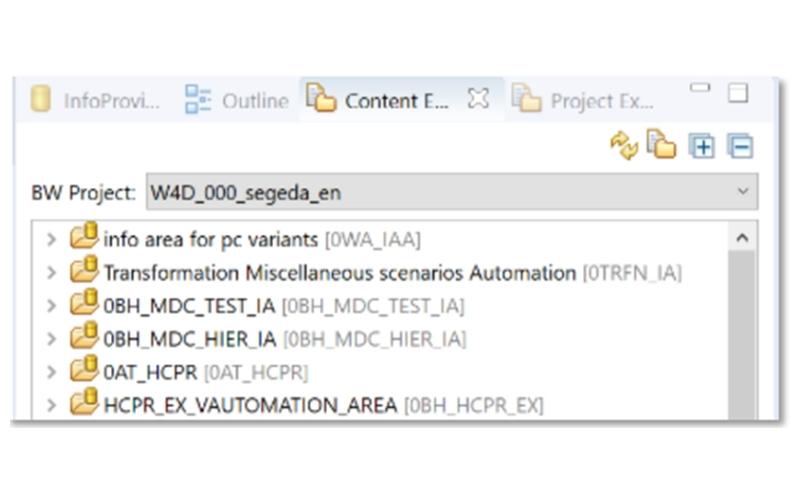The image size is (800, 500).
Task: Minimize the Content Explorer view
Action: (x=700, y=88)
